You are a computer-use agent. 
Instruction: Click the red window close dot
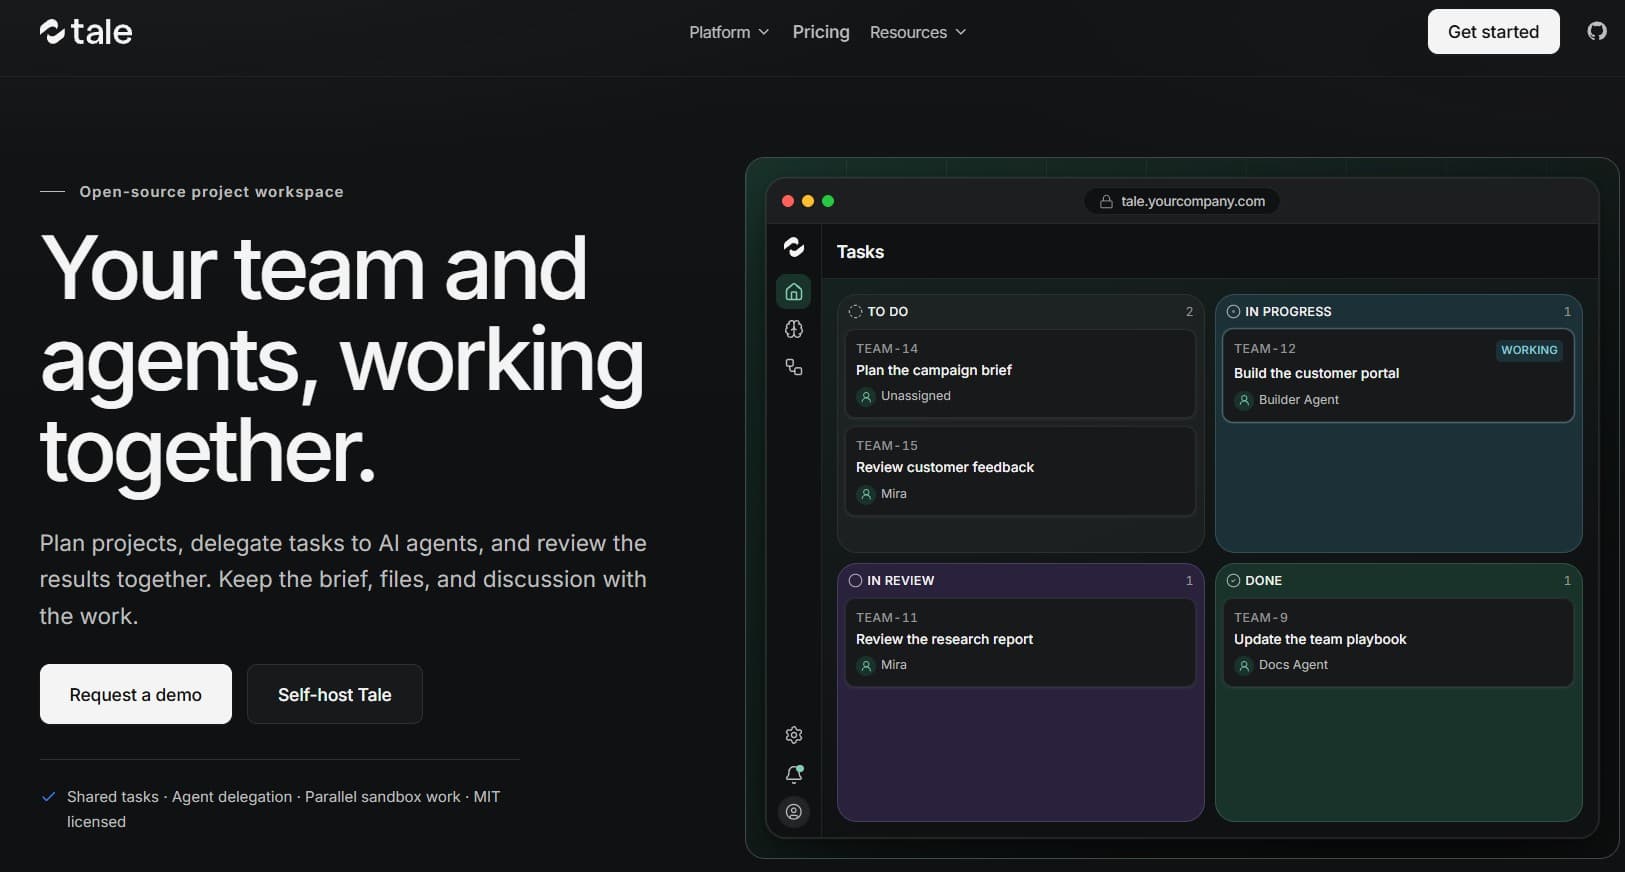pos(788,201)
